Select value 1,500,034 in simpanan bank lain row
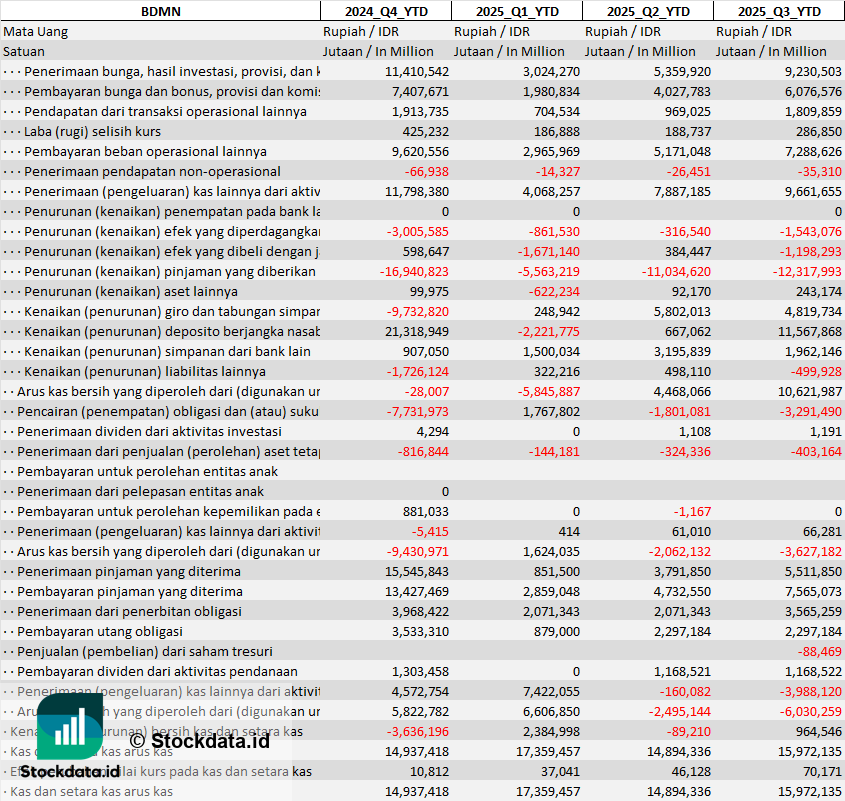This screenshot has width=845, height=801. pos(551,351)
